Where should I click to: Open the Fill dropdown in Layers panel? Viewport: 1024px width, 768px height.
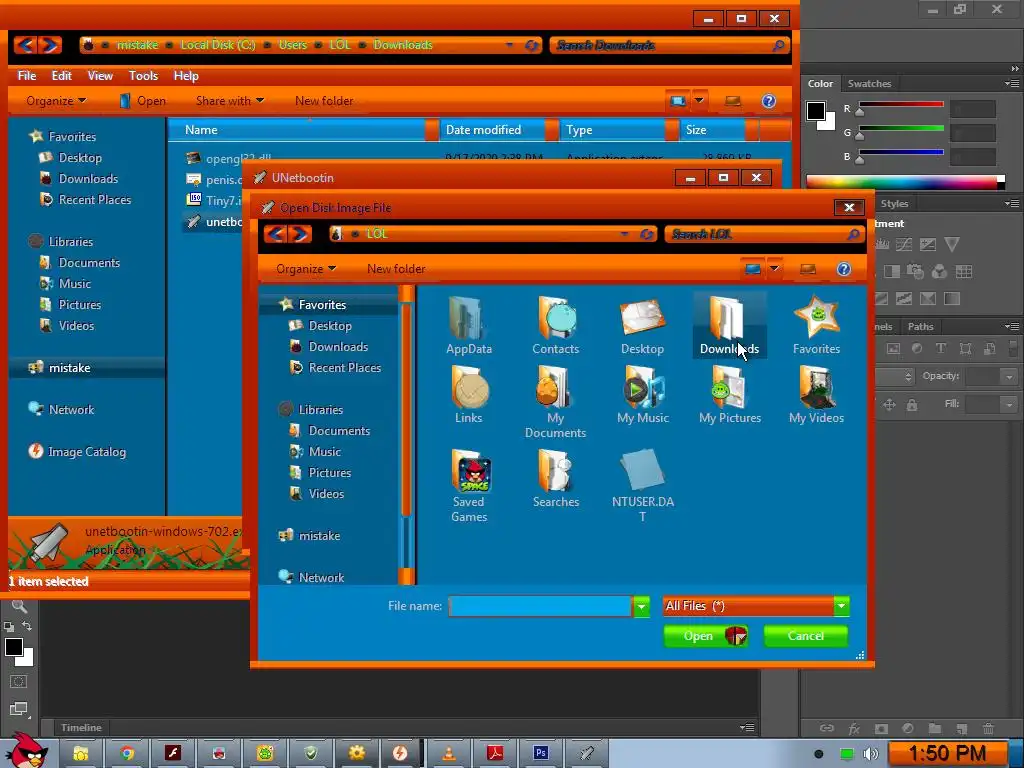point(1009,405)
